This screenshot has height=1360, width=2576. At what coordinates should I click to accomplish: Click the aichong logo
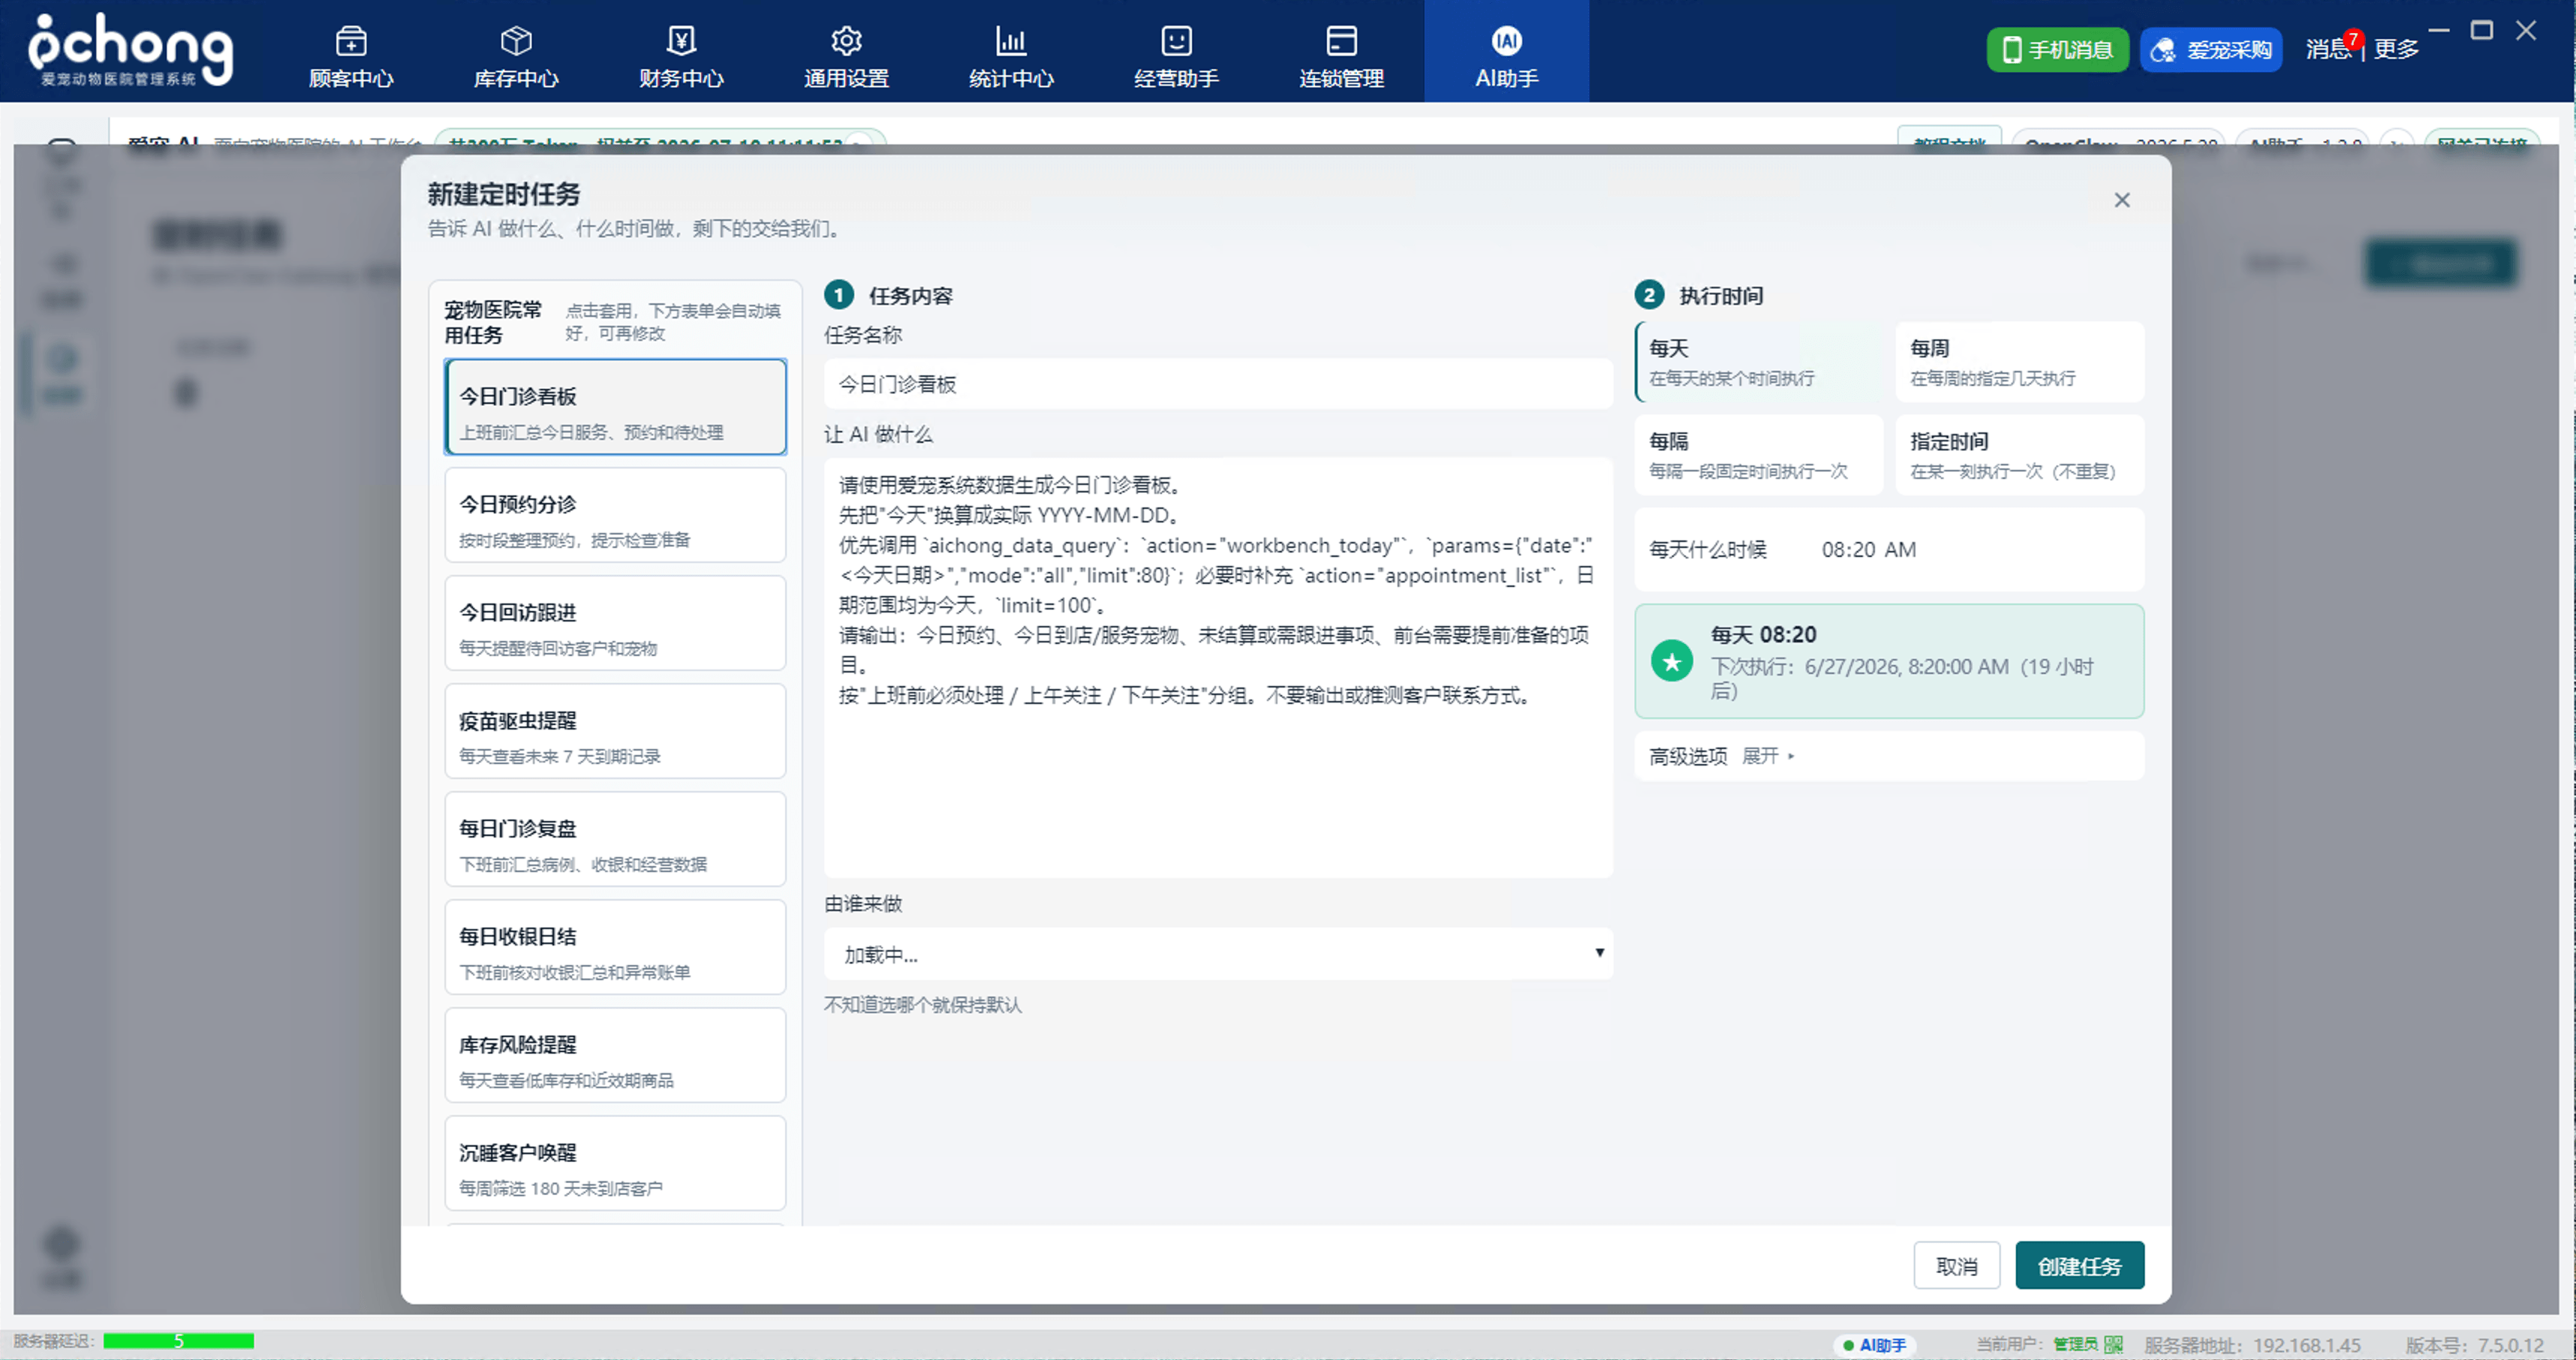(130, 50)
